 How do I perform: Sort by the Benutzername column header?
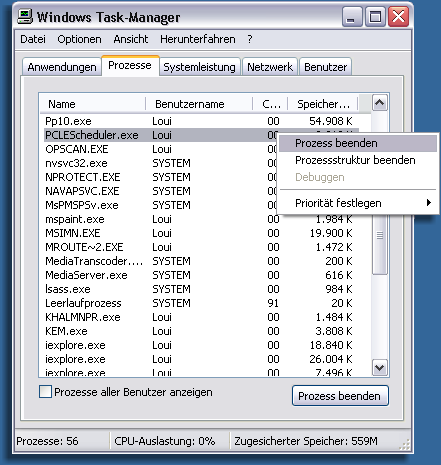tap(199, 104)
